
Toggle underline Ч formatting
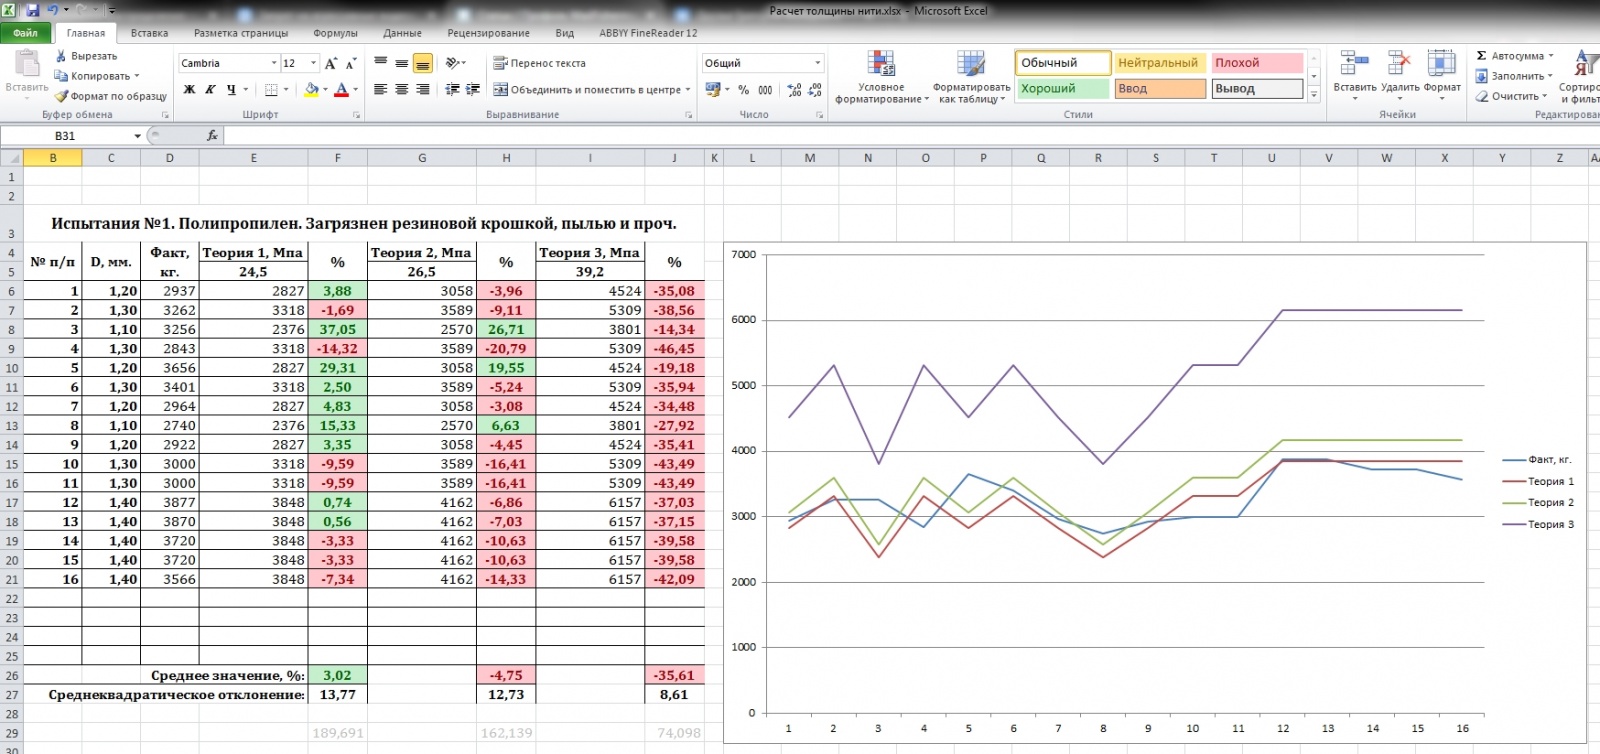231,89
